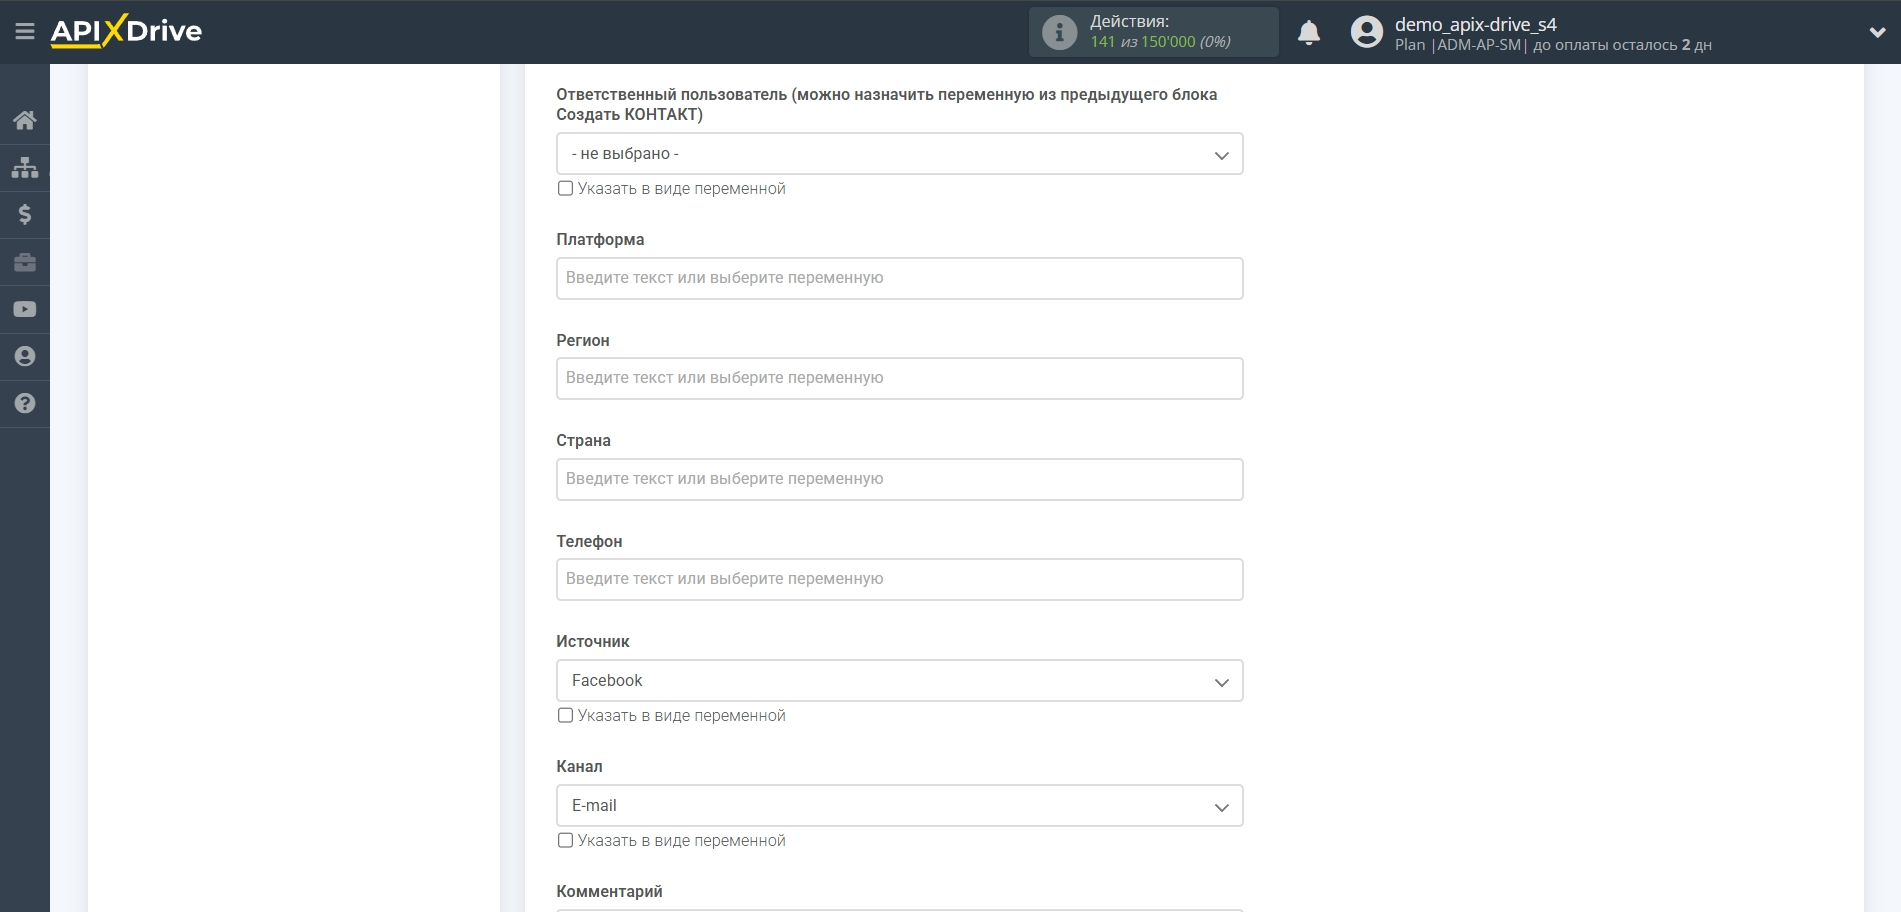Open the notifications bell

point(1308,33)
